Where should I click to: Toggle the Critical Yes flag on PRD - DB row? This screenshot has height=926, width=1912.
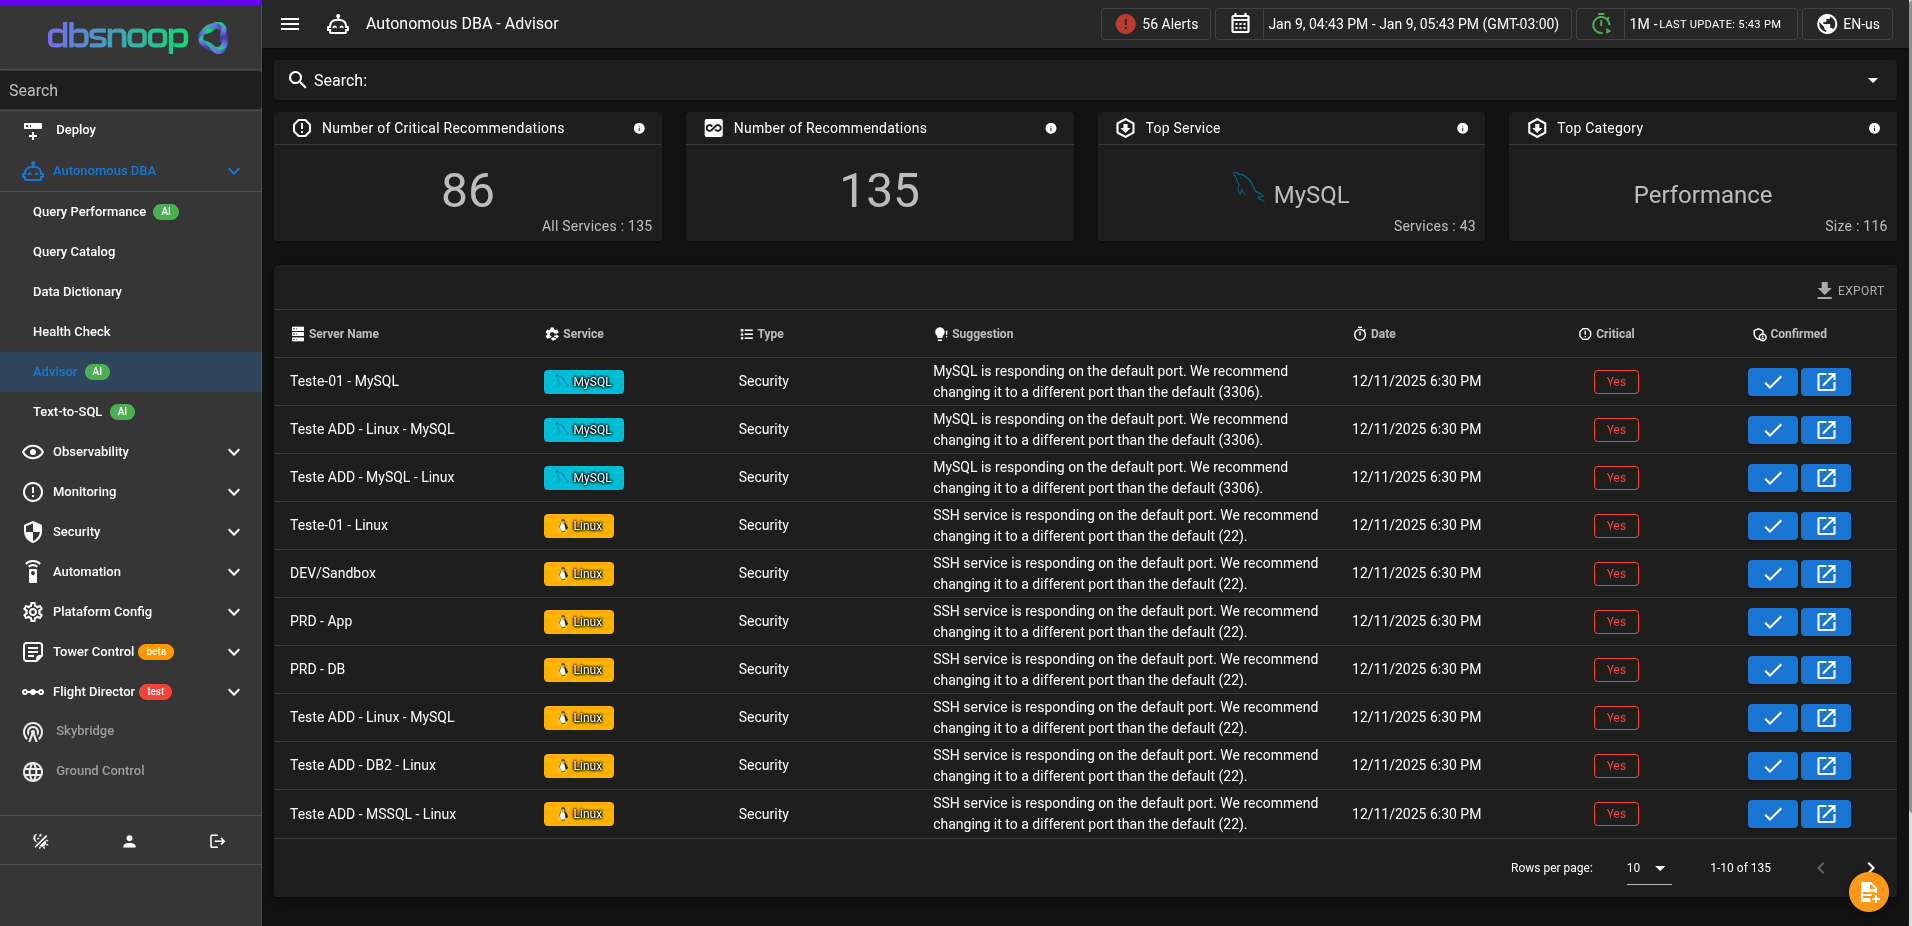[1616, 669]
